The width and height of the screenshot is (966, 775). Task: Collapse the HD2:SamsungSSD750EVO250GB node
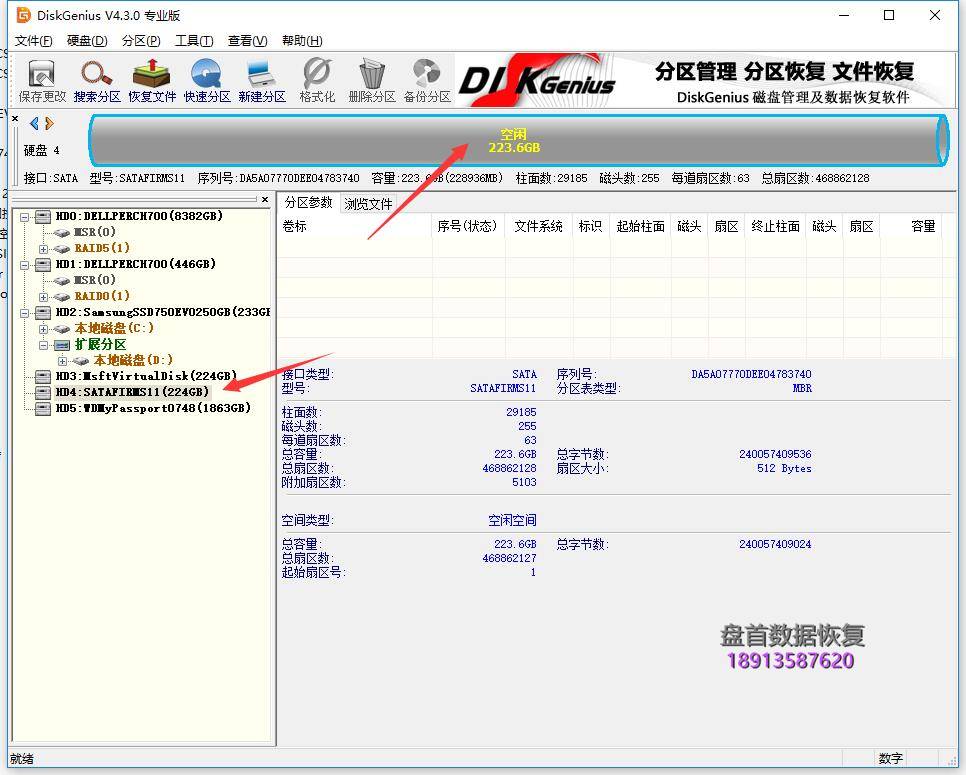tap(22, 311)
